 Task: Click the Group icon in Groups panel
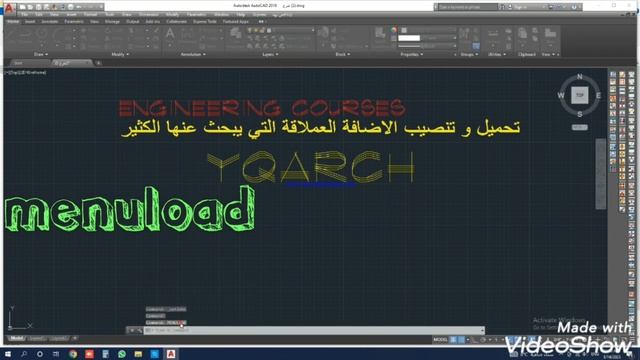pos(464,34)
